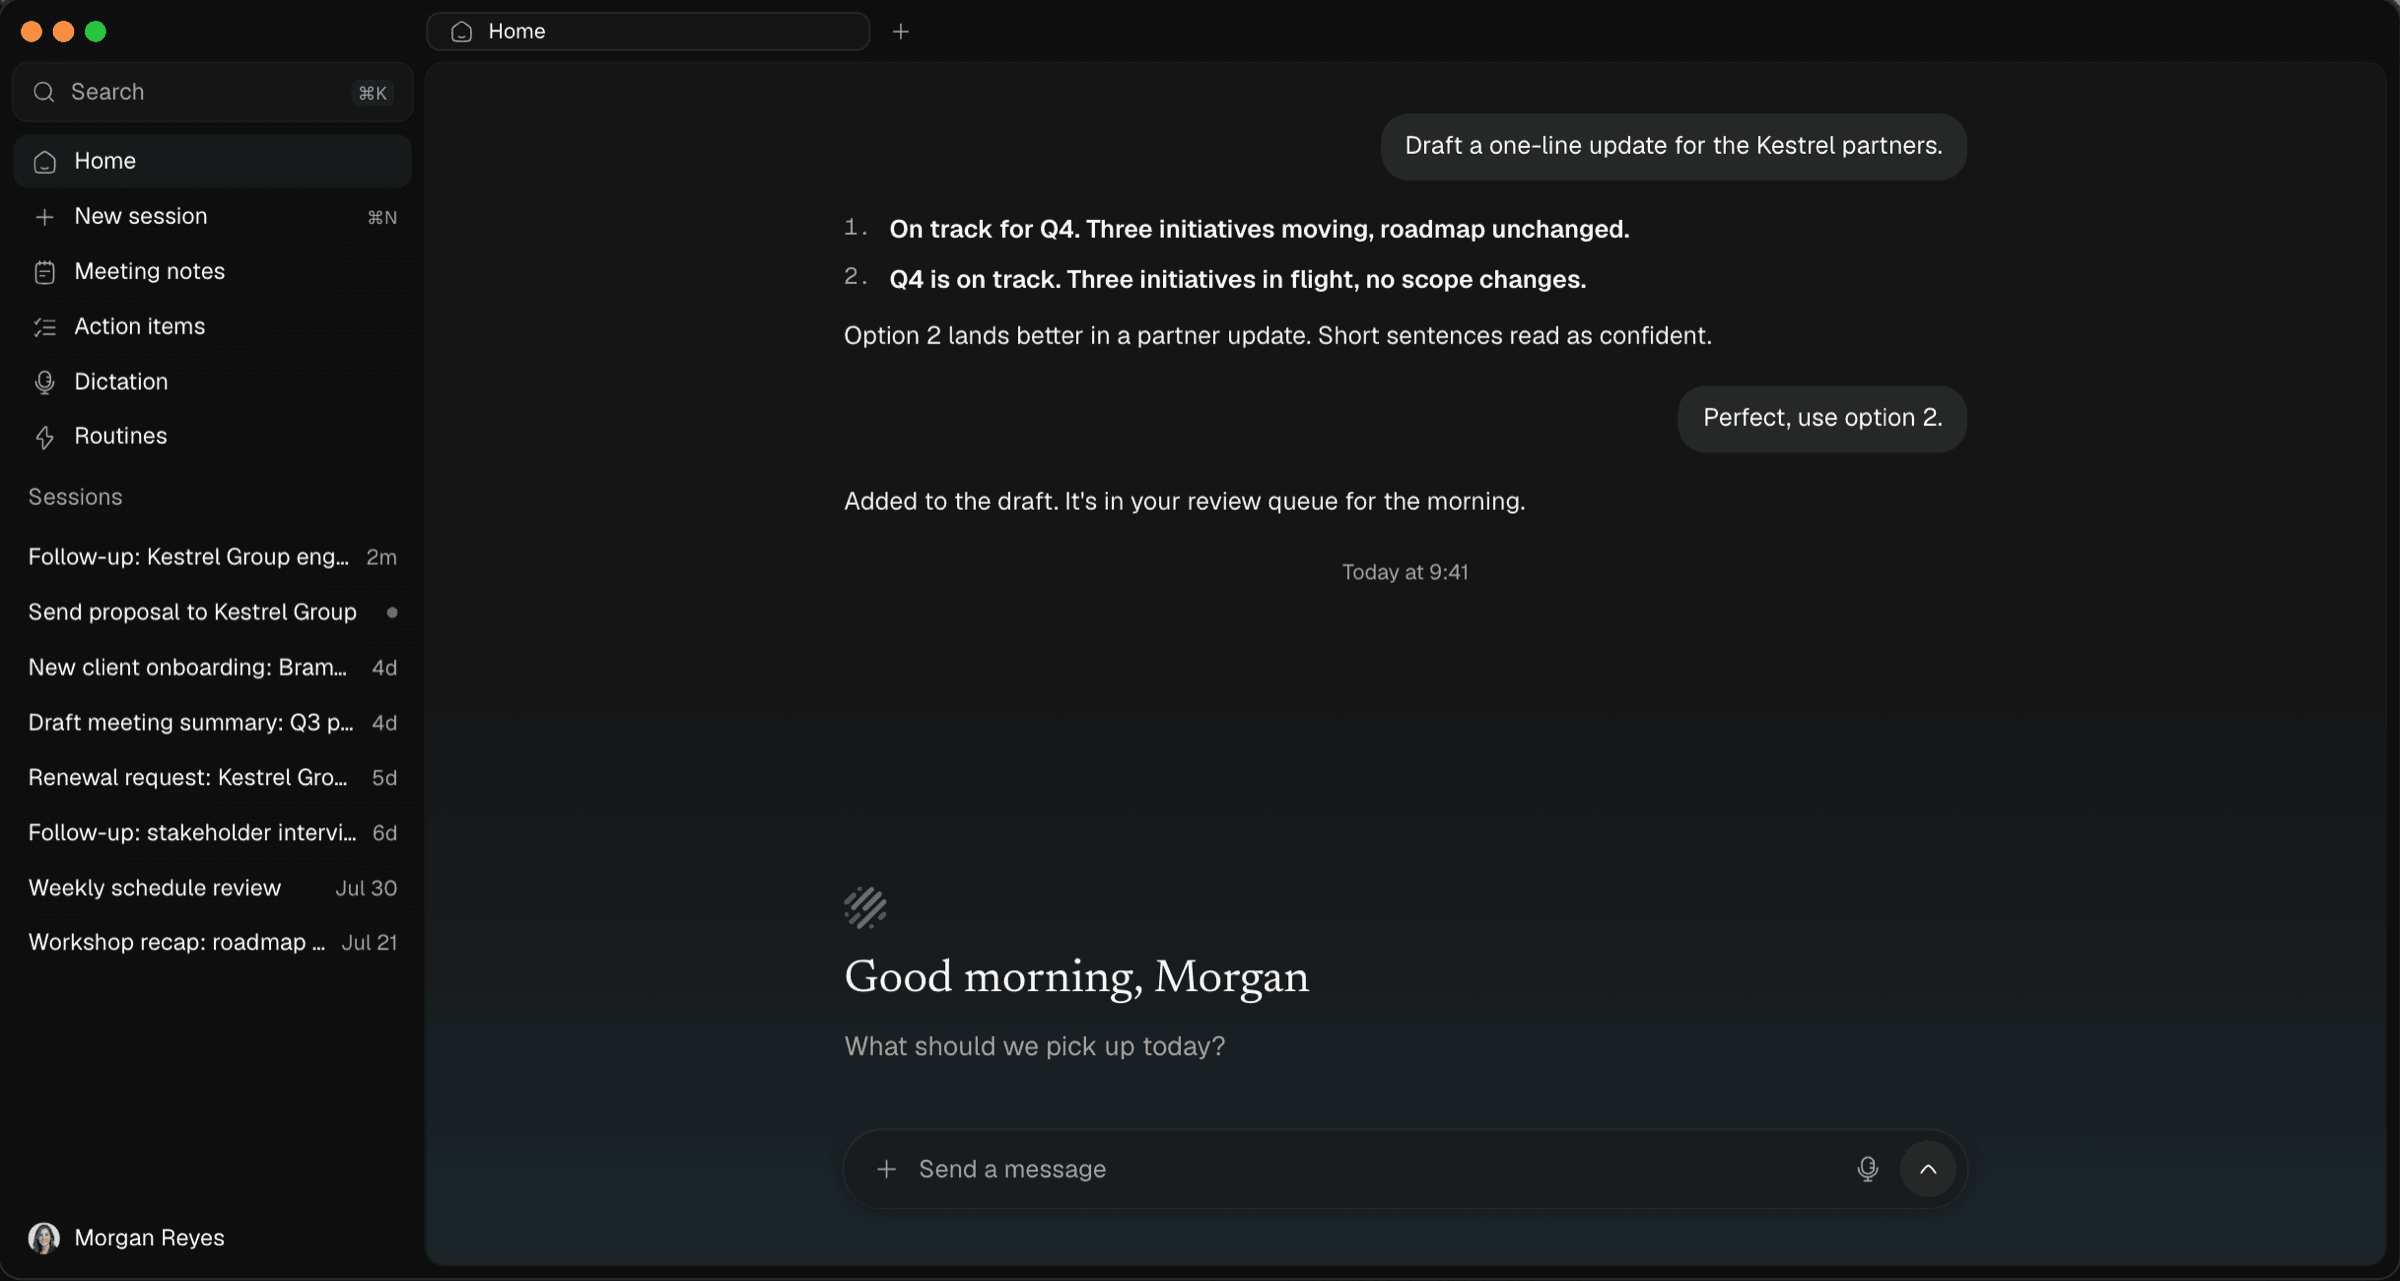Viewport: 2400px width, 1281px height.
Task: Open Action items list
Action: pyautogui.click(x=212, y=326)
